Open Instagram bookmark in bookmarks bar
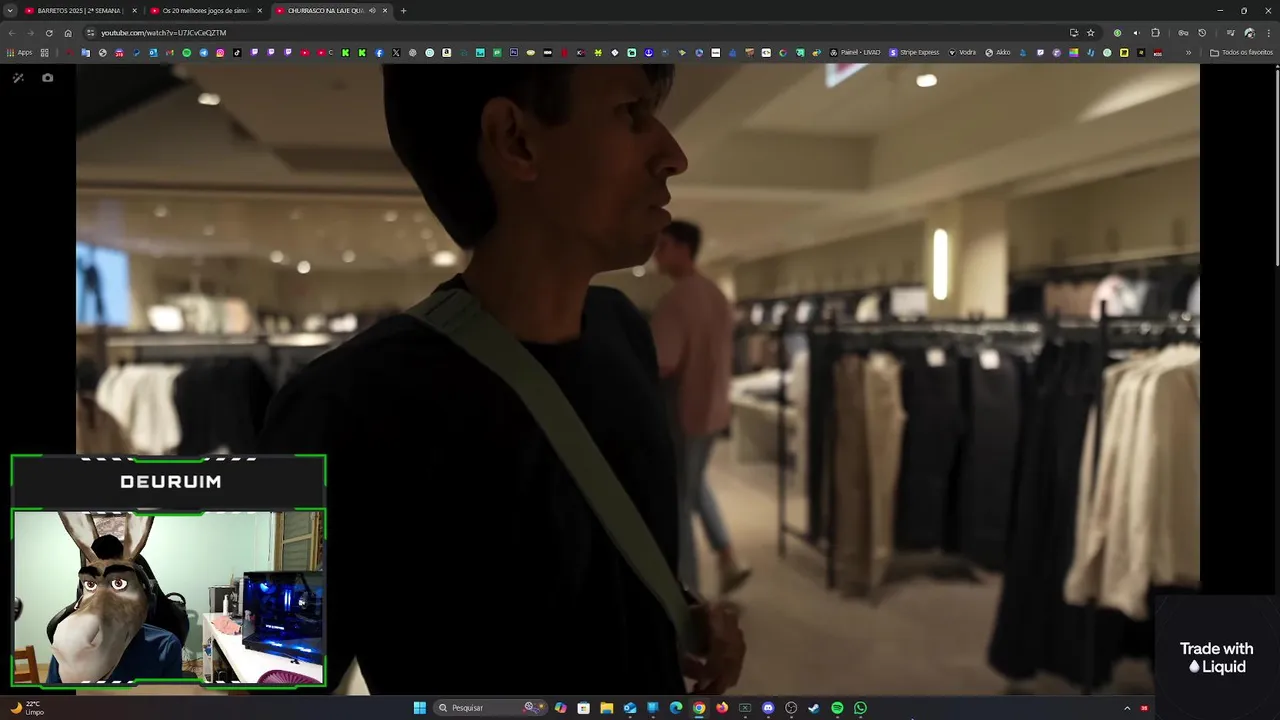The height and width of the screenshot is (720, 1280). click(x=220, y=53)
